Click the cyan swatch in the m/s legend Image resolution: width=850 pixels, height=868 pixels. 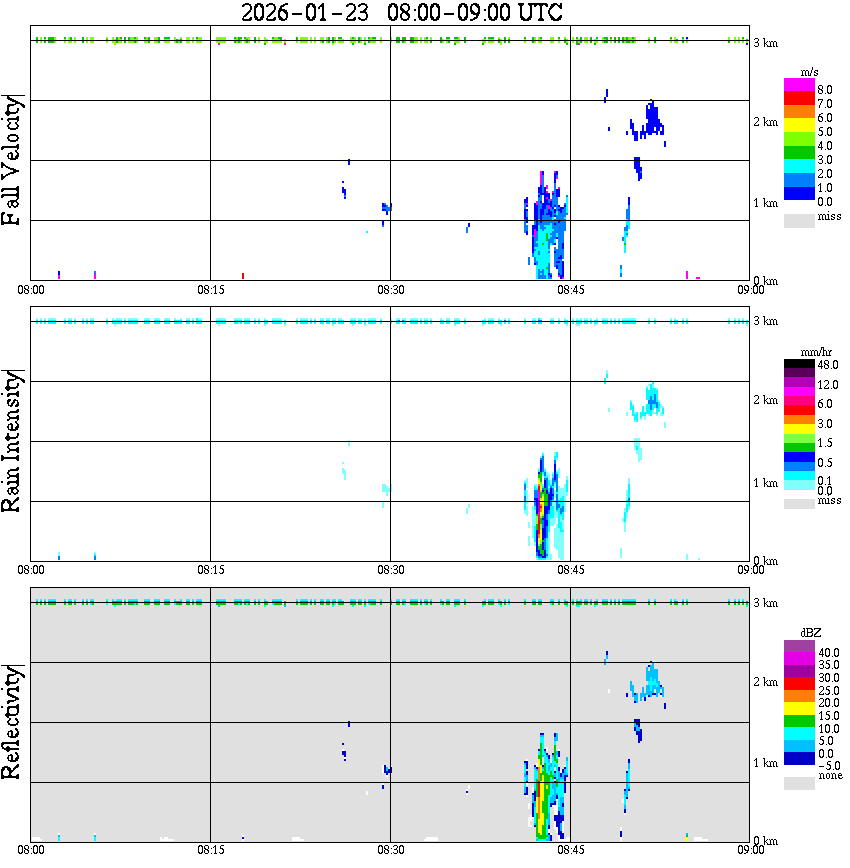[x=799, y=166]
